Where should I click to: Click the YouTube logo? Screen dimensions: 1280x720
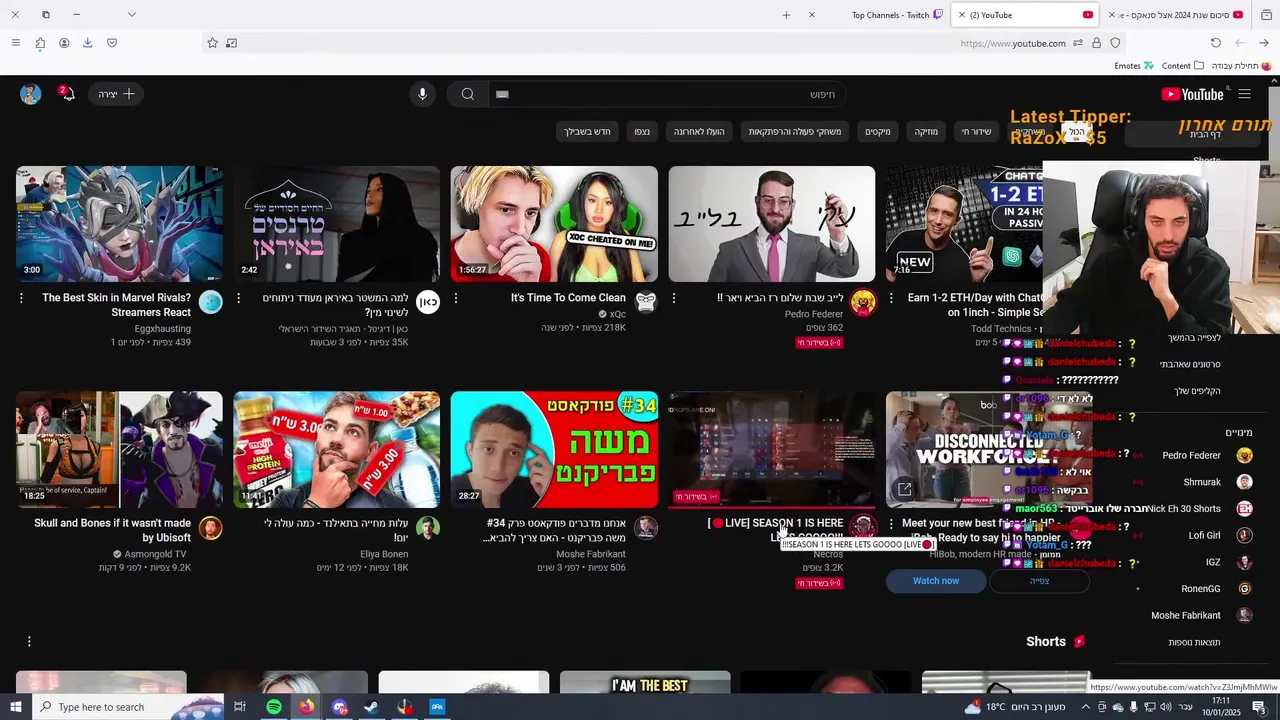pyautogui.click(x=1193, y=94)
